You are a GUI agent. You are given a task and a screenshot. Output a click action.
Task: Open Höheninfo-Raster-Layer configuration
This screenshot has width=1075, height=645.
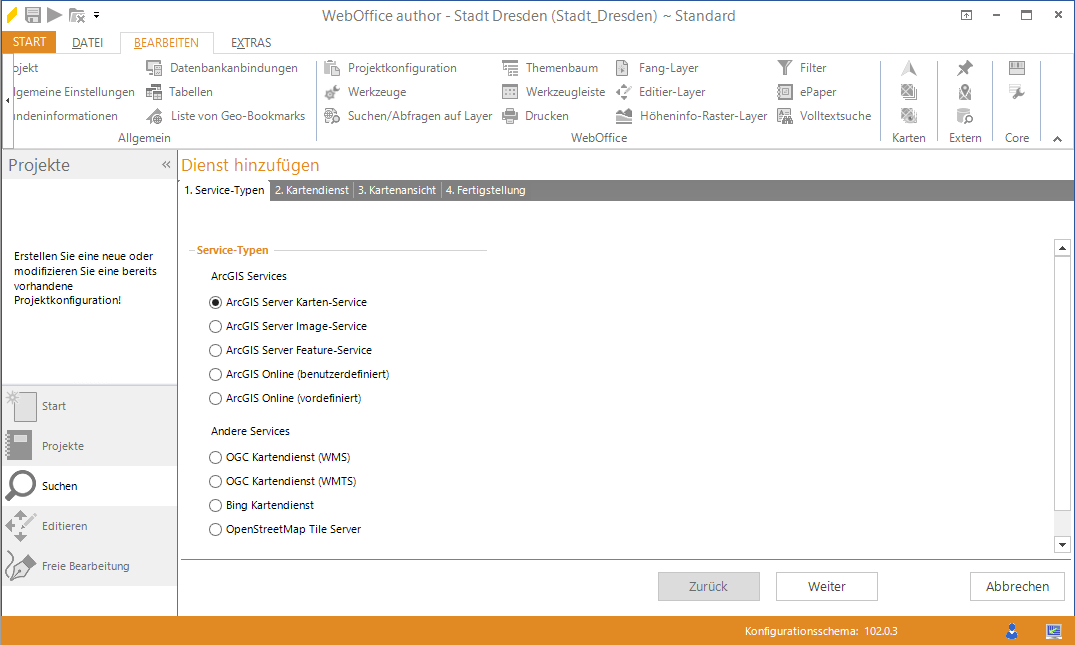coord(703,116)
